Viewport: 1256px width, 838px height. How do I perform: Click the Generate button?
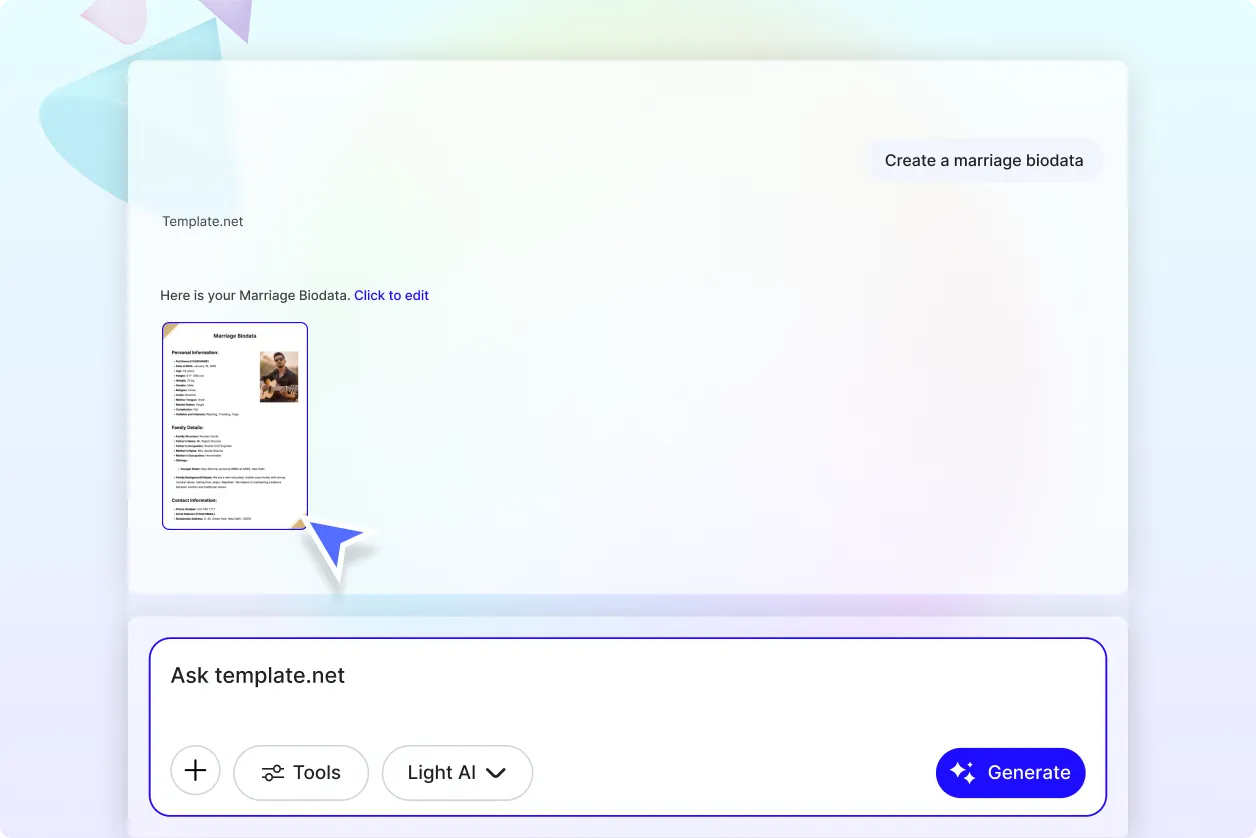(1010, 773)
